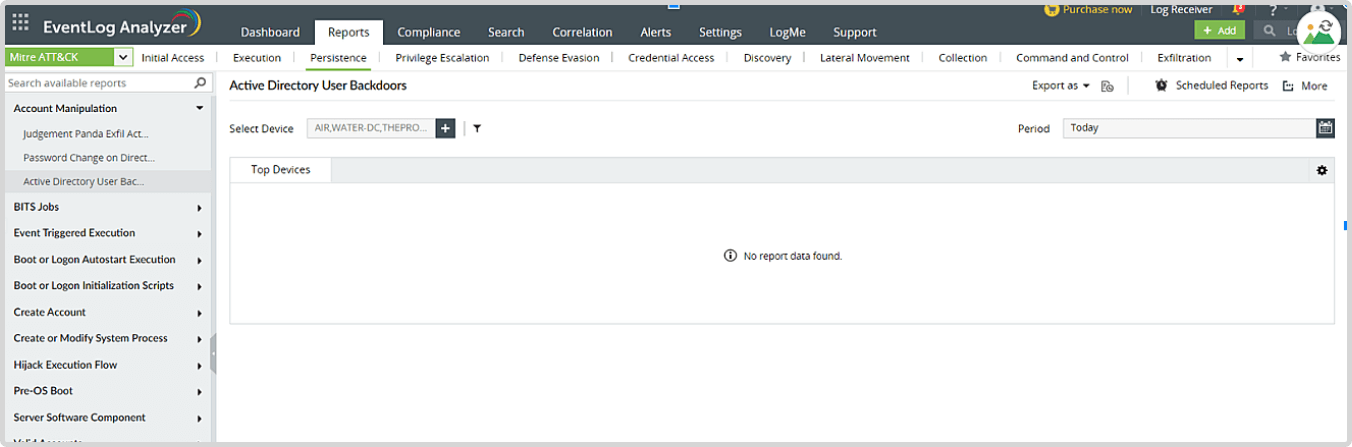Screen dimensions: 1352x447
Task: Select the Command and Control tactic
Action: coord(1072,58)
